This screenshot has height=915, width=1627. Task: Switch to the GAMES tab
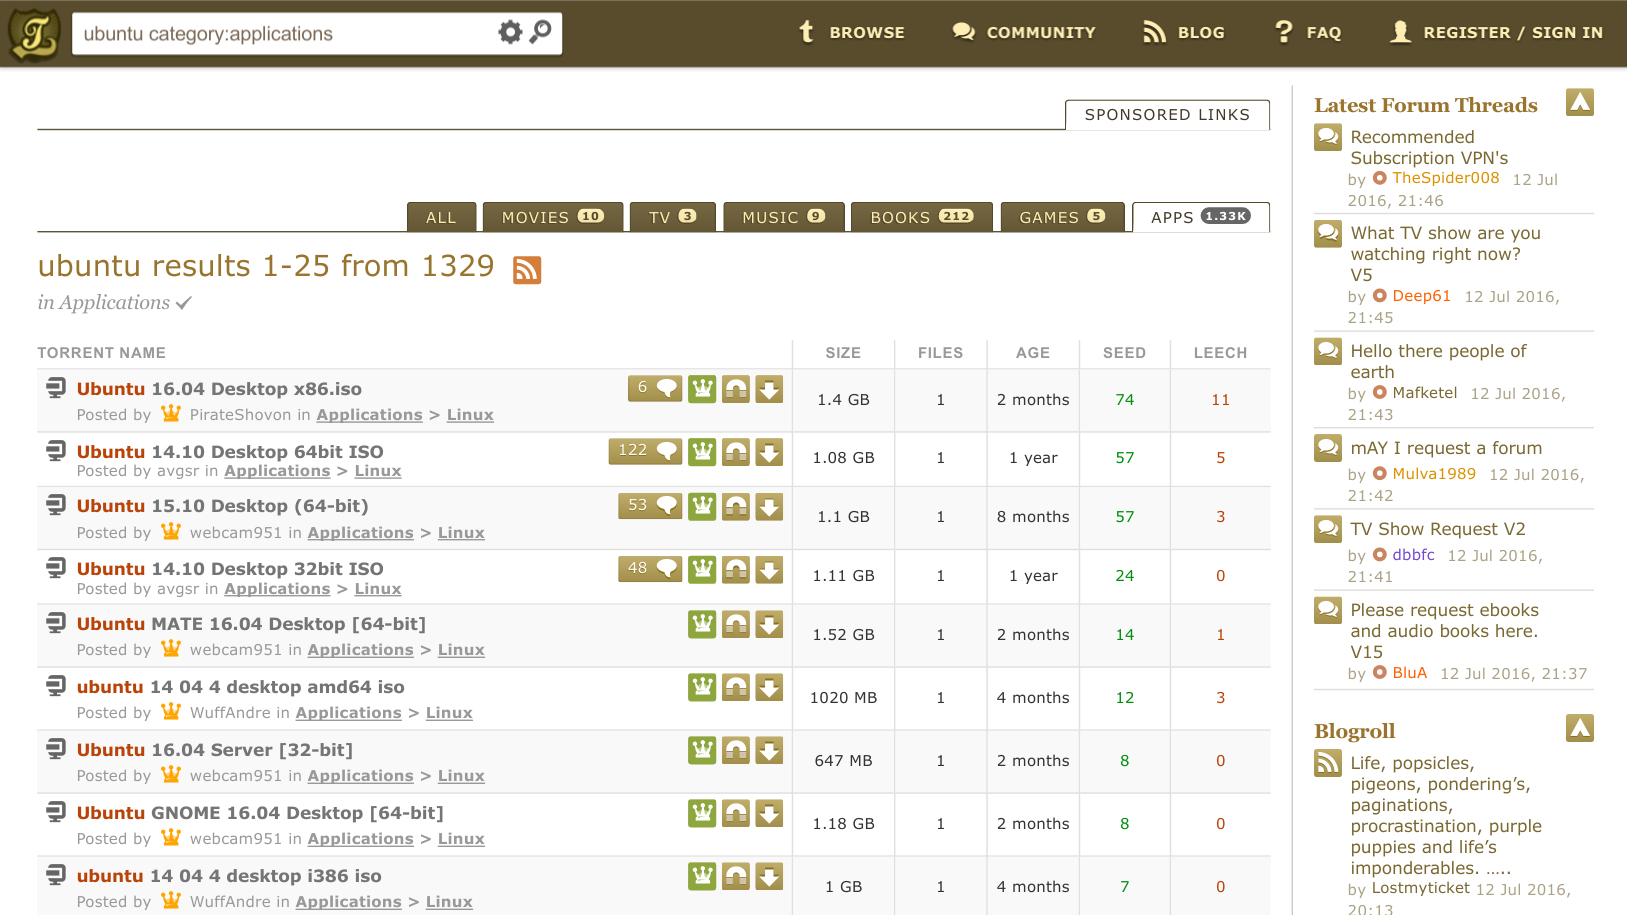click(x=1062, y=217)
